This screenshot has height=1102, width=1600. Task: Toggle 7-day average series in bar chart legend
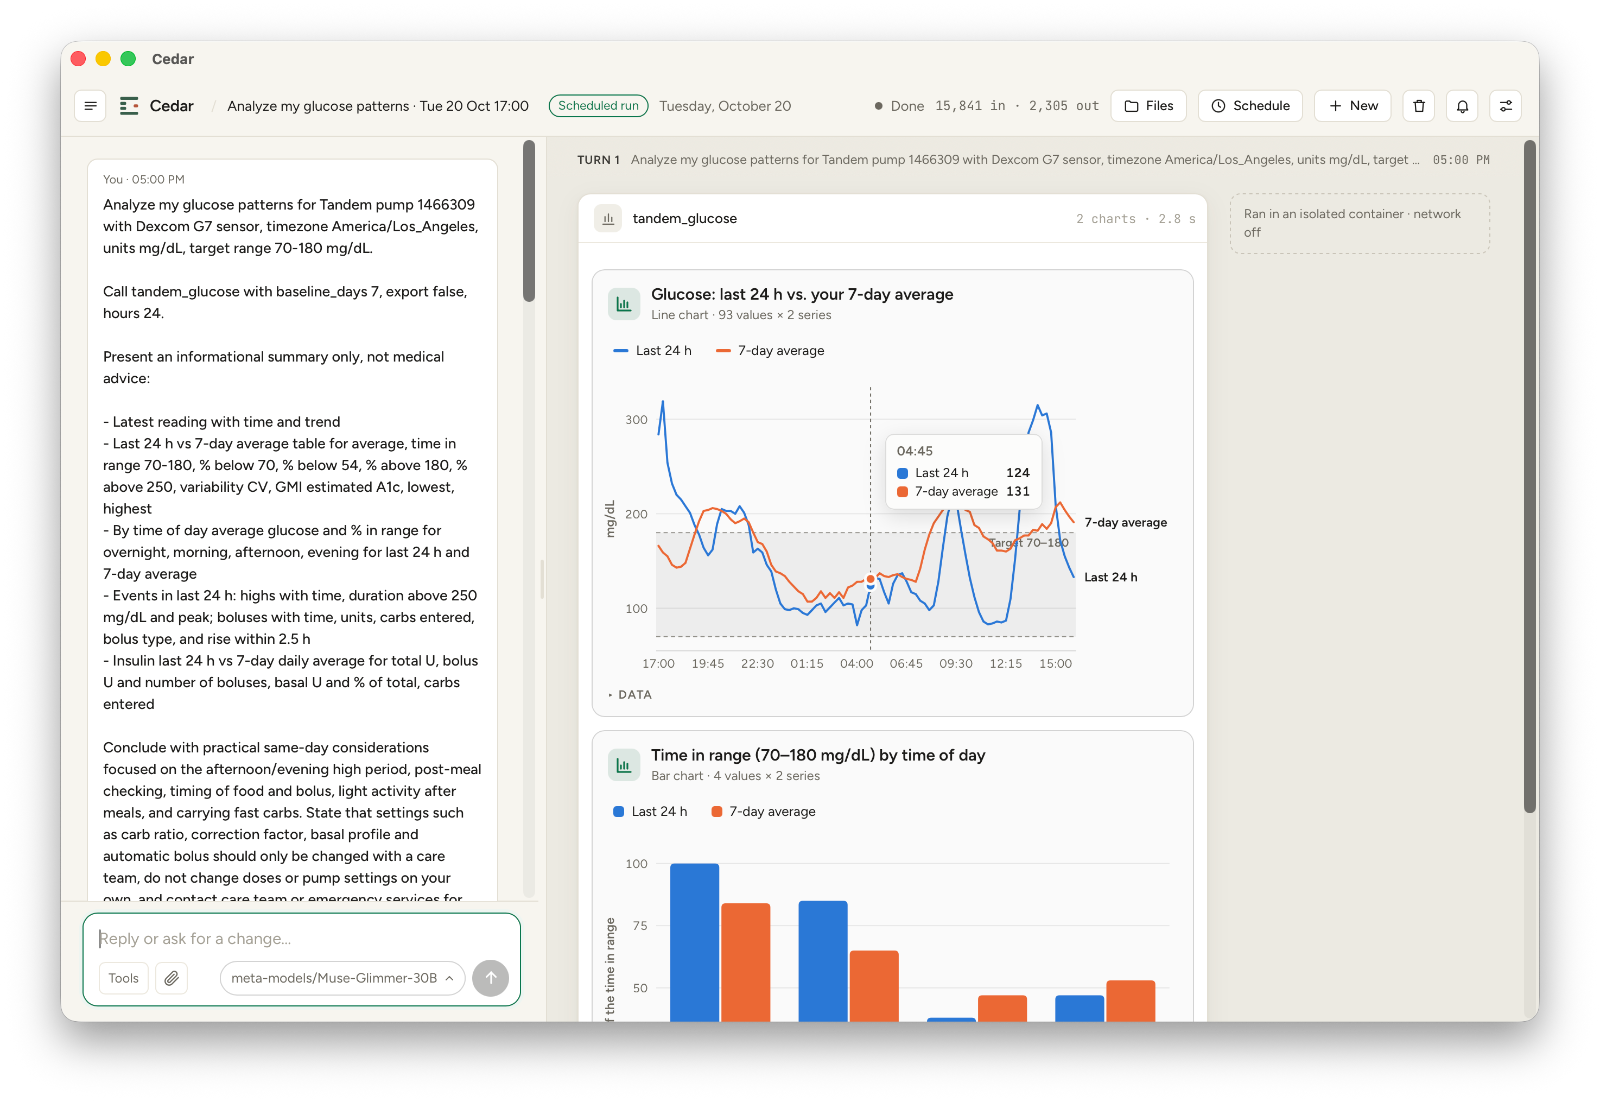tap(763, 812)
